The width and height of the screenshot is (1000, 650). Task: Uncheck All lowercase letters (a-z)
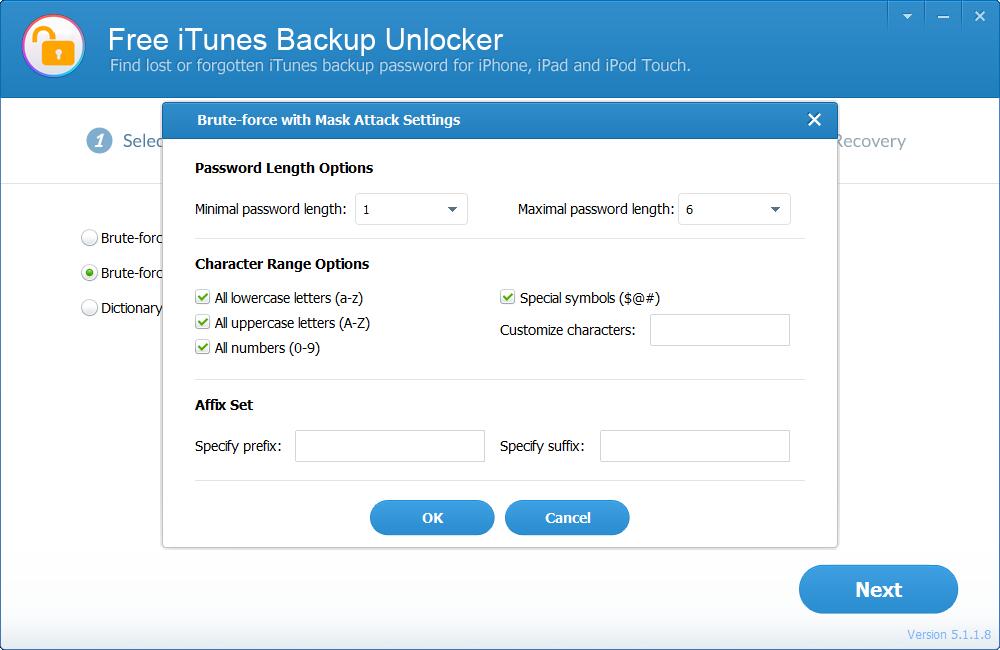tap(203, 297)
